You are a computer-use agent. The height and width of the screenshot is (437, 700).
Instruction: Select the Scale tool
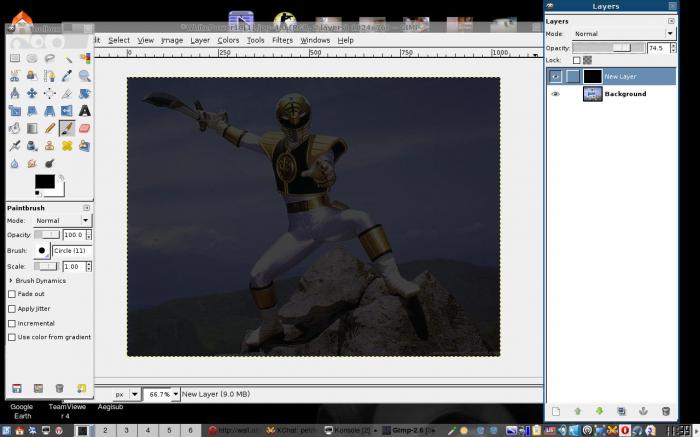(x=15, y=111)
